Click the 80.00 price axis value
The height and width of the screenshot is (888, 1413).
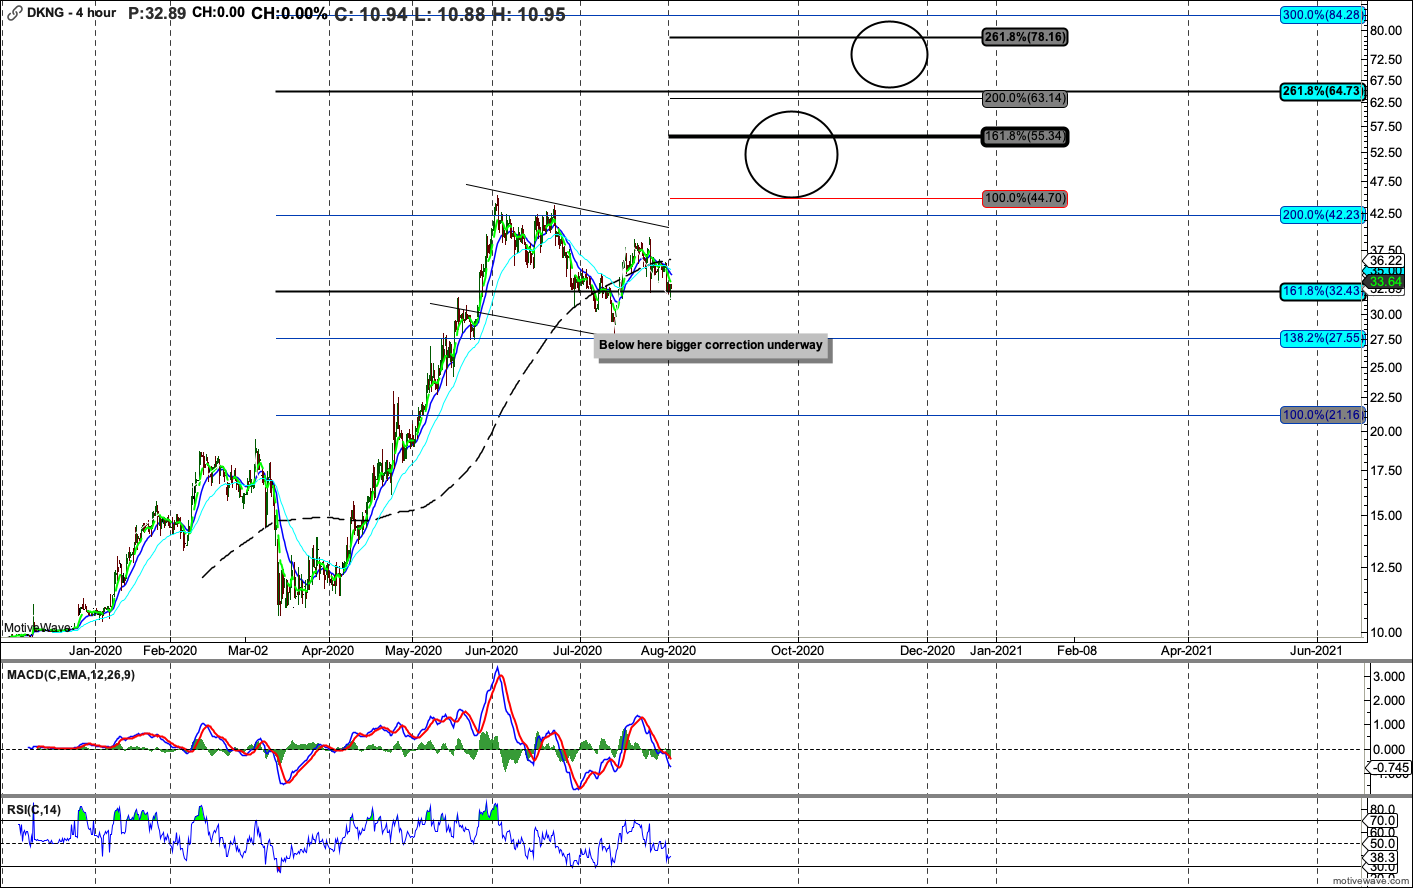[x=1385, y=31]
